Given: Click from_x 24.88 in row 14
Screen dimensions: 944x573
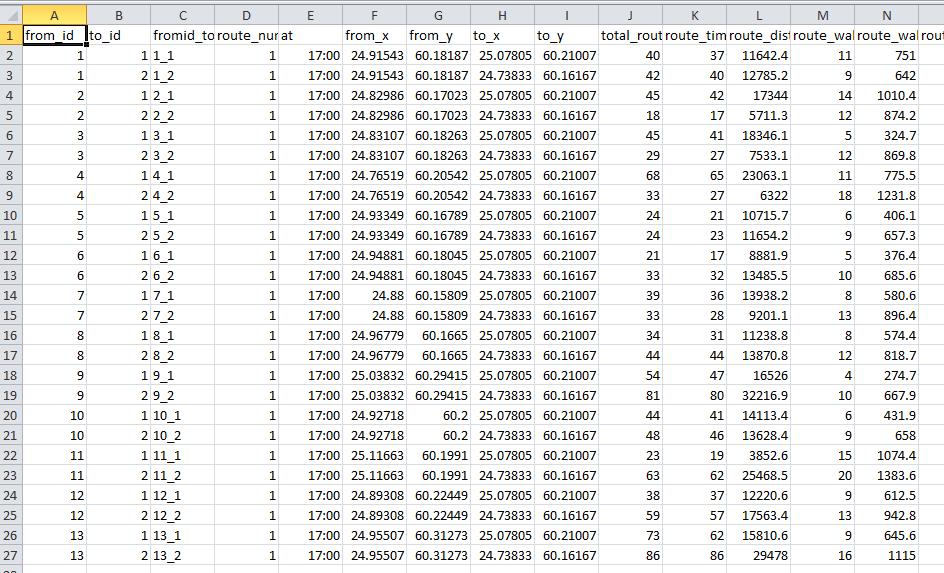Looking at the screenshot, I should coord(374,296).
